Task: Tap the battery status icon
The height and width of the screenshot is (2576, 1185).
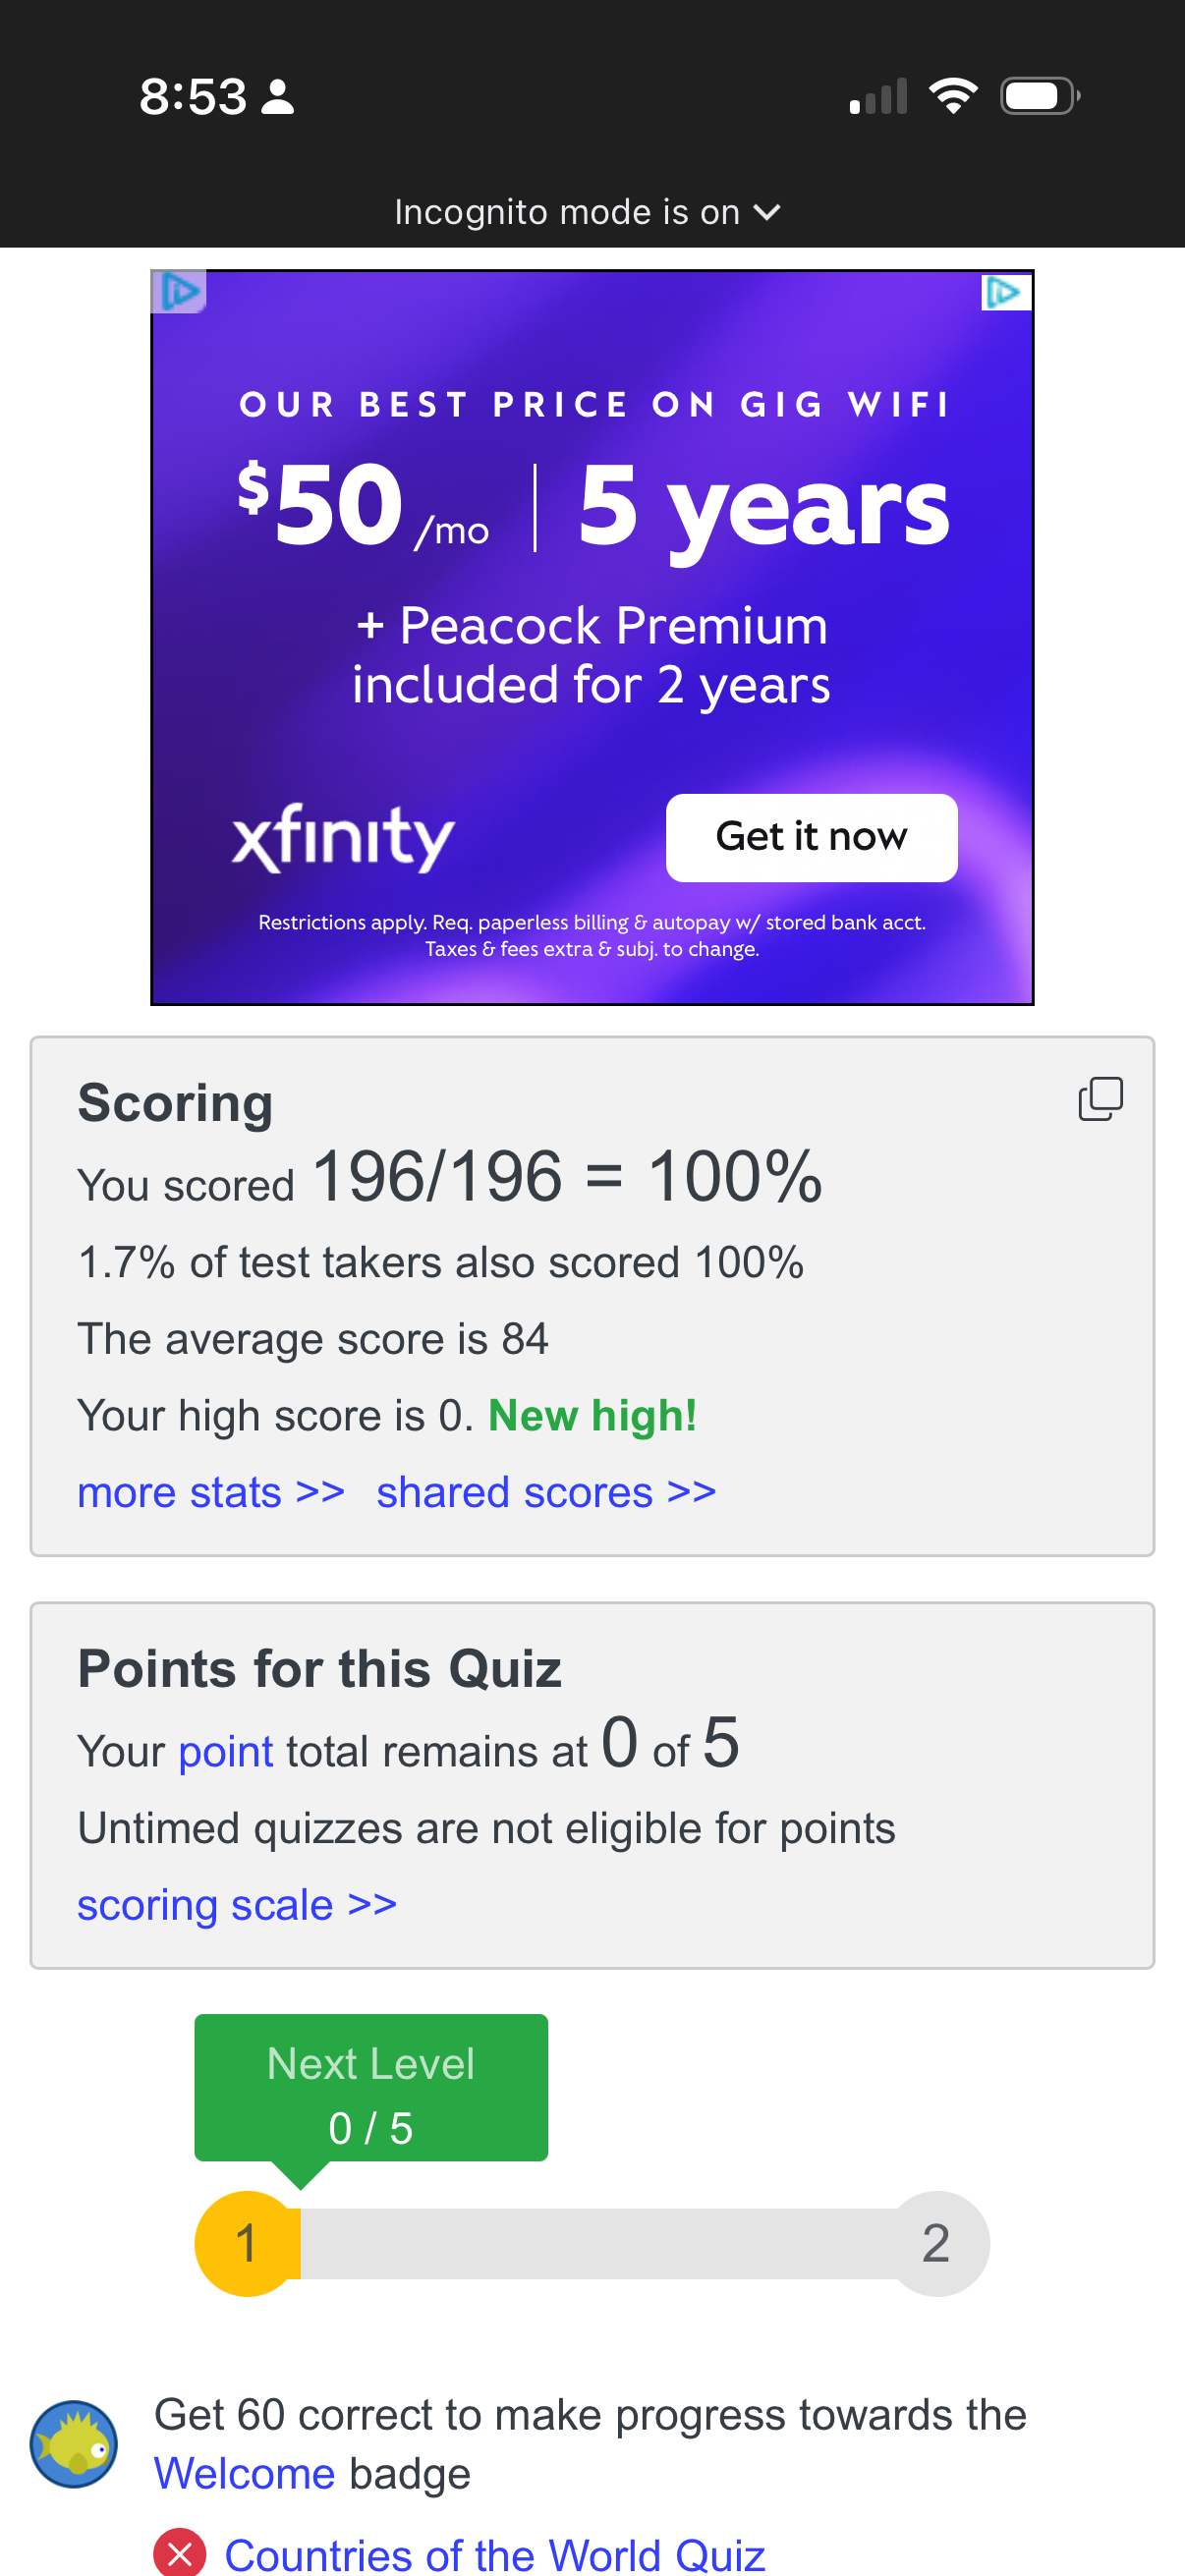Action: (1040, 96)
